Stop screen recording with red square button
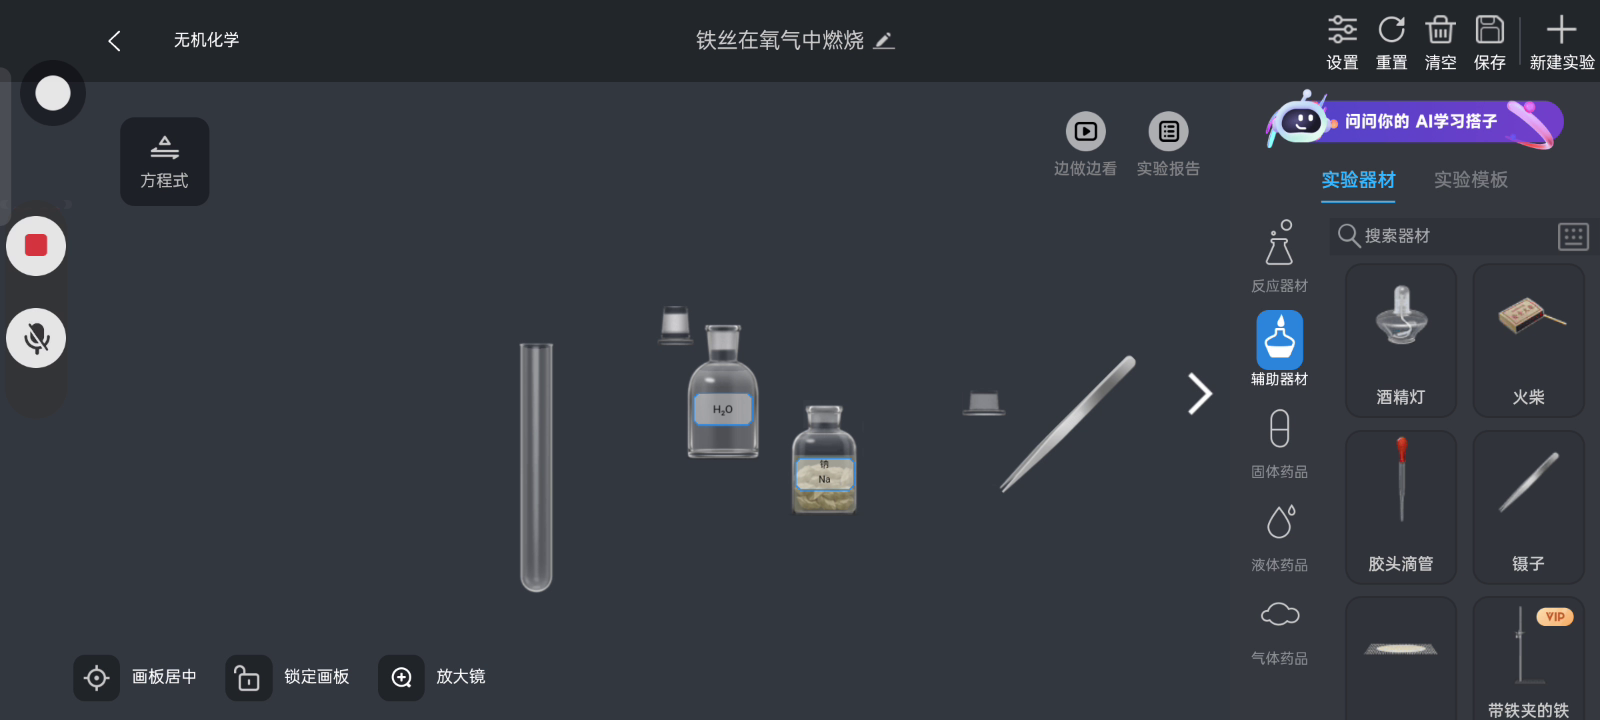Viewport: 1600px width, 720px height. [37, 246]
